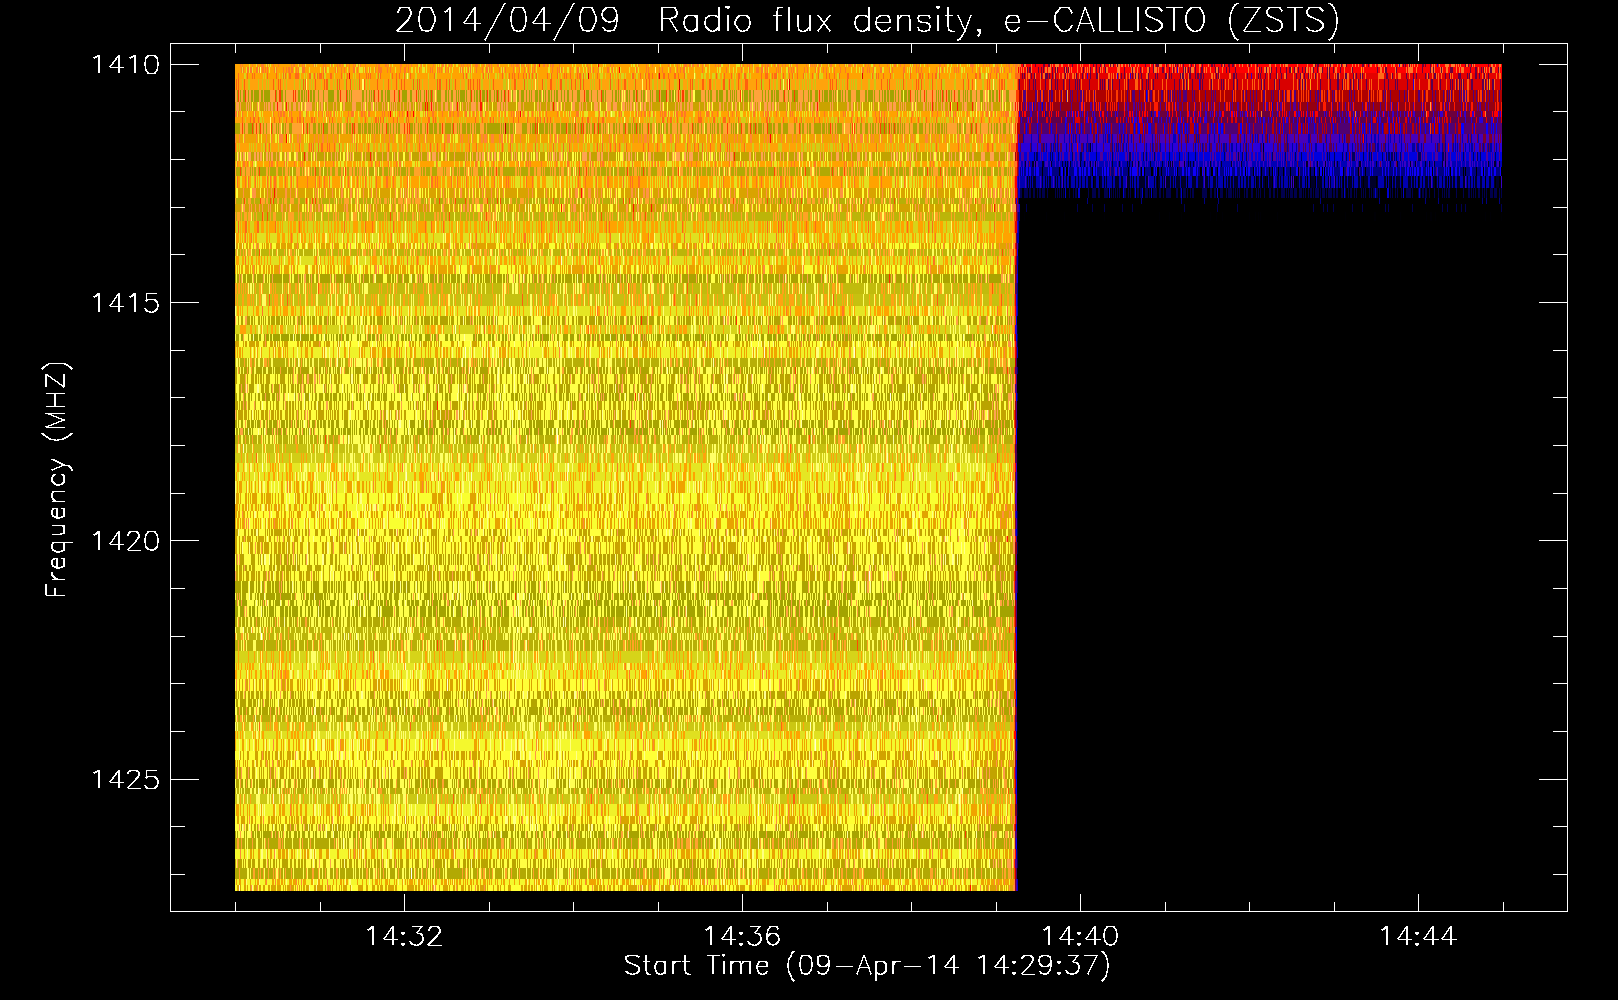Click the 14:36 time tick label
1618x1000 pixels.
coord(742,937)
